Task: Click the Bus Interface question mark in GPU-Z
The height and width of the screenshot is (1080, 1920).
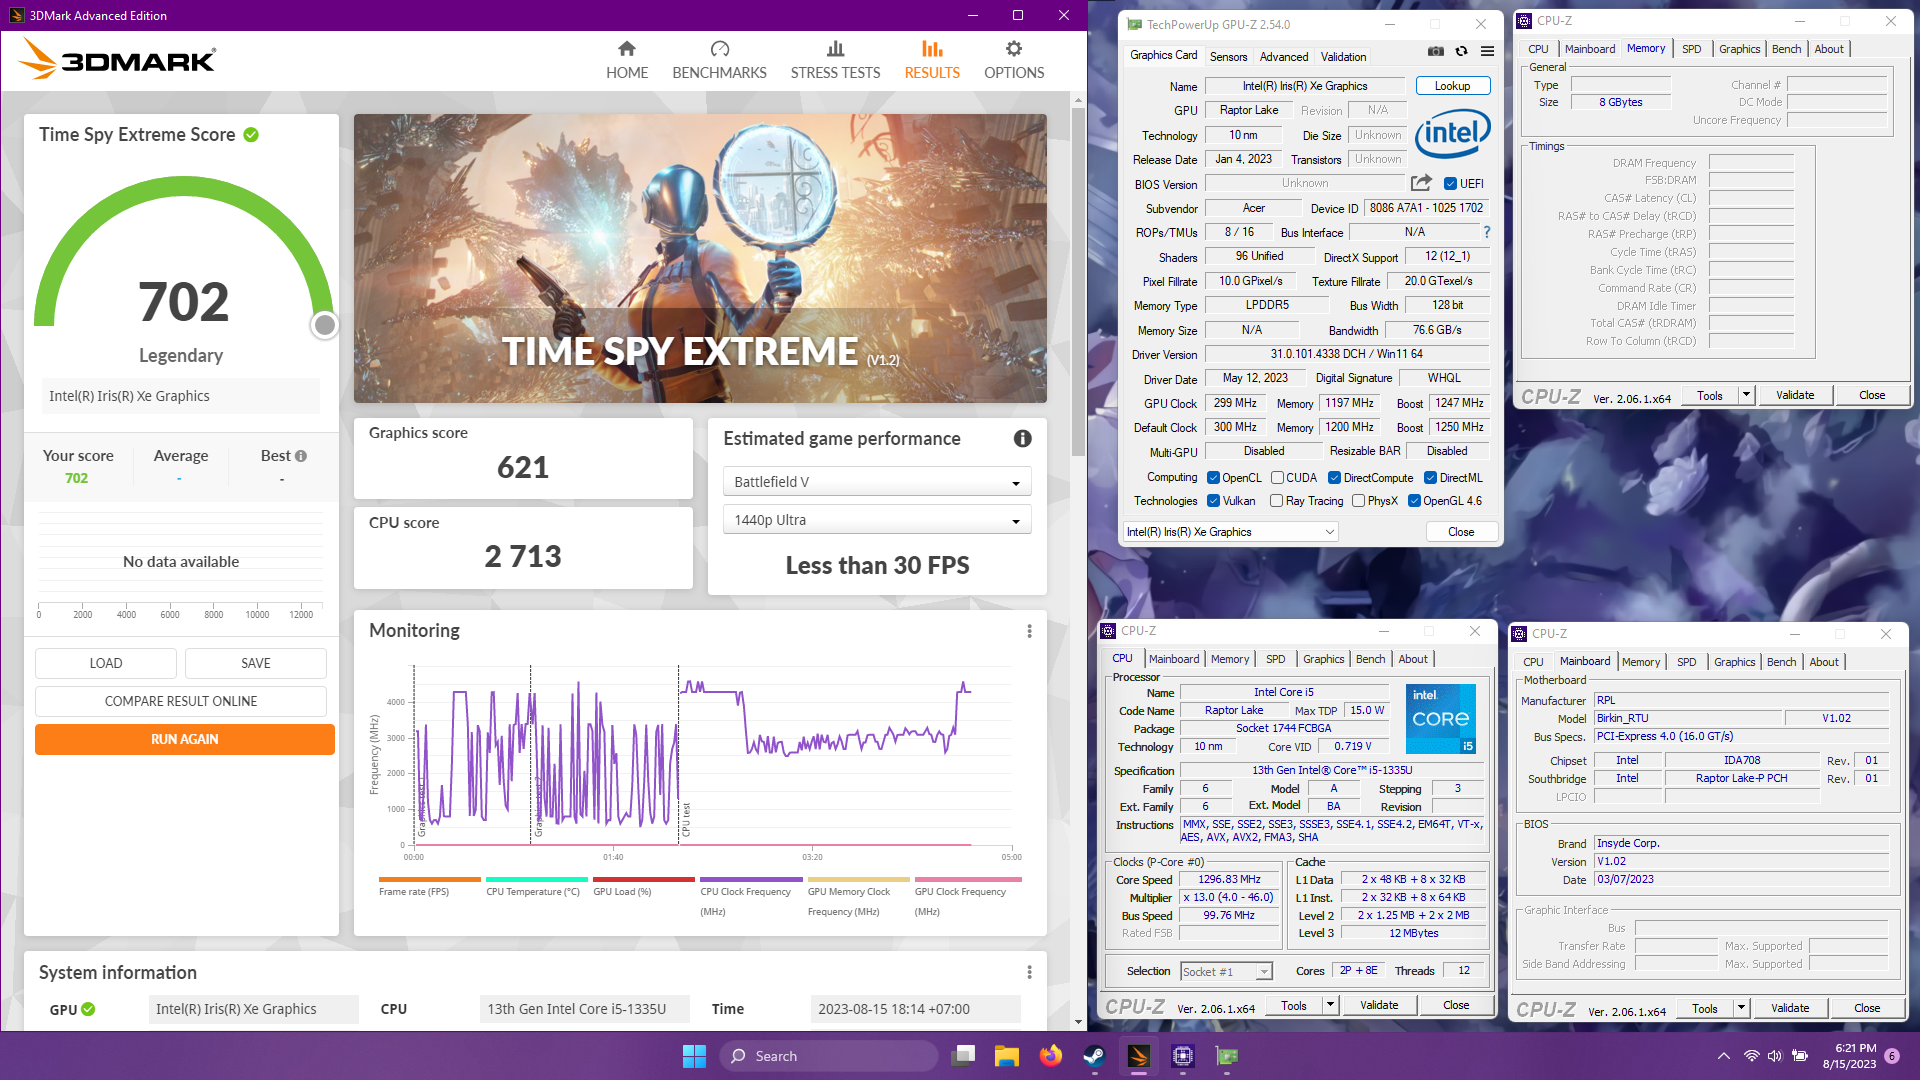Action: coord(1487,232)
